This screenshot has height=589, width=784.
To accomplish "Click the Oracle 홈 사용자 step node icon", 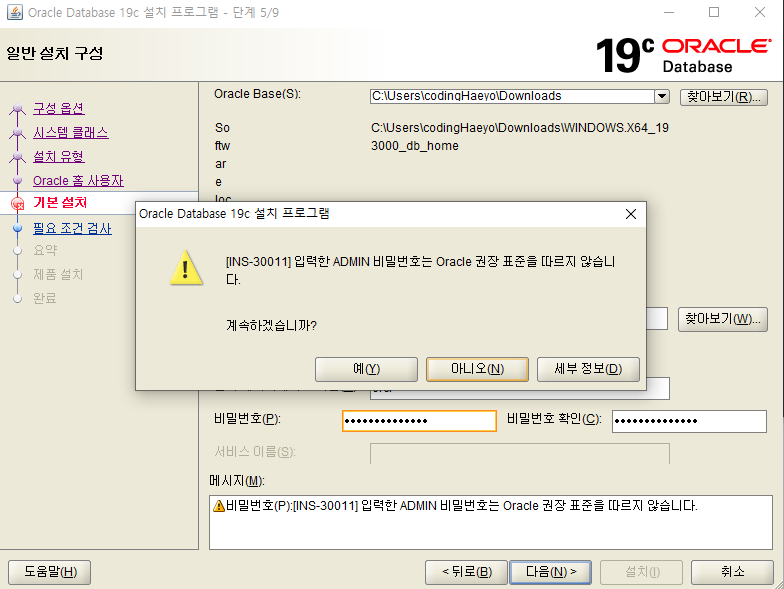I will tap(18, 180).
